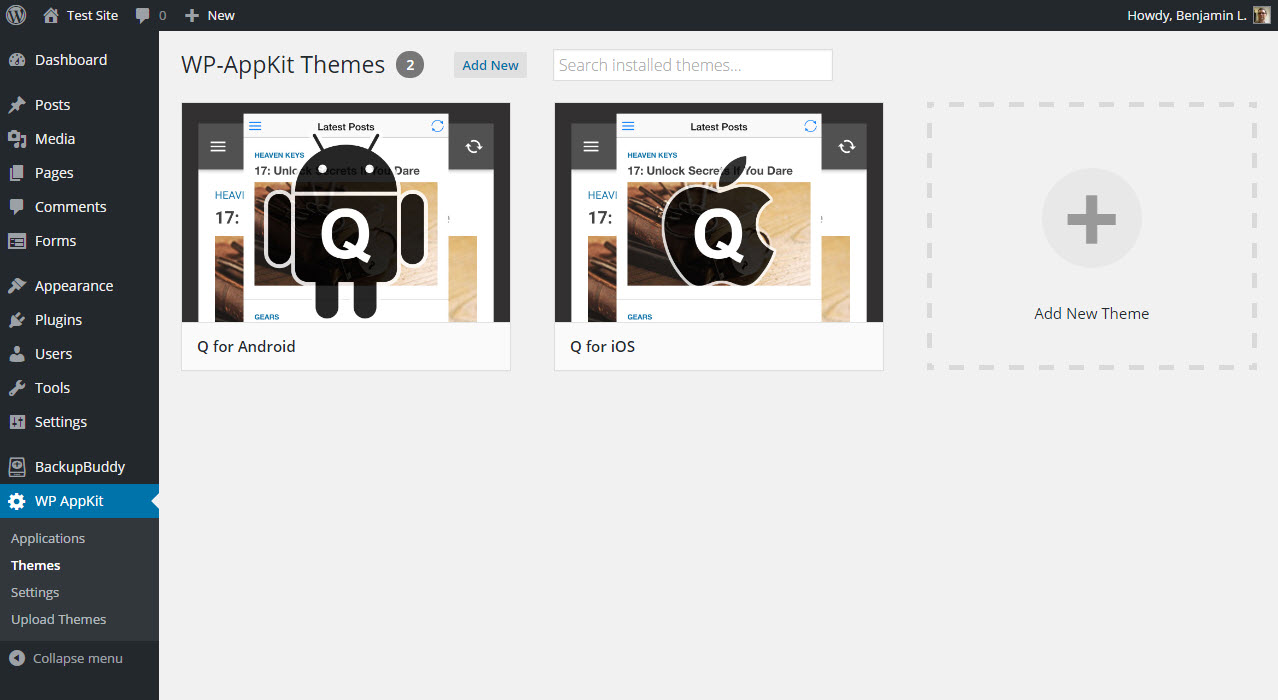The image size is (1278, 700).
Task: Open the Test Site home icon
Action: (x=51, y=15)
